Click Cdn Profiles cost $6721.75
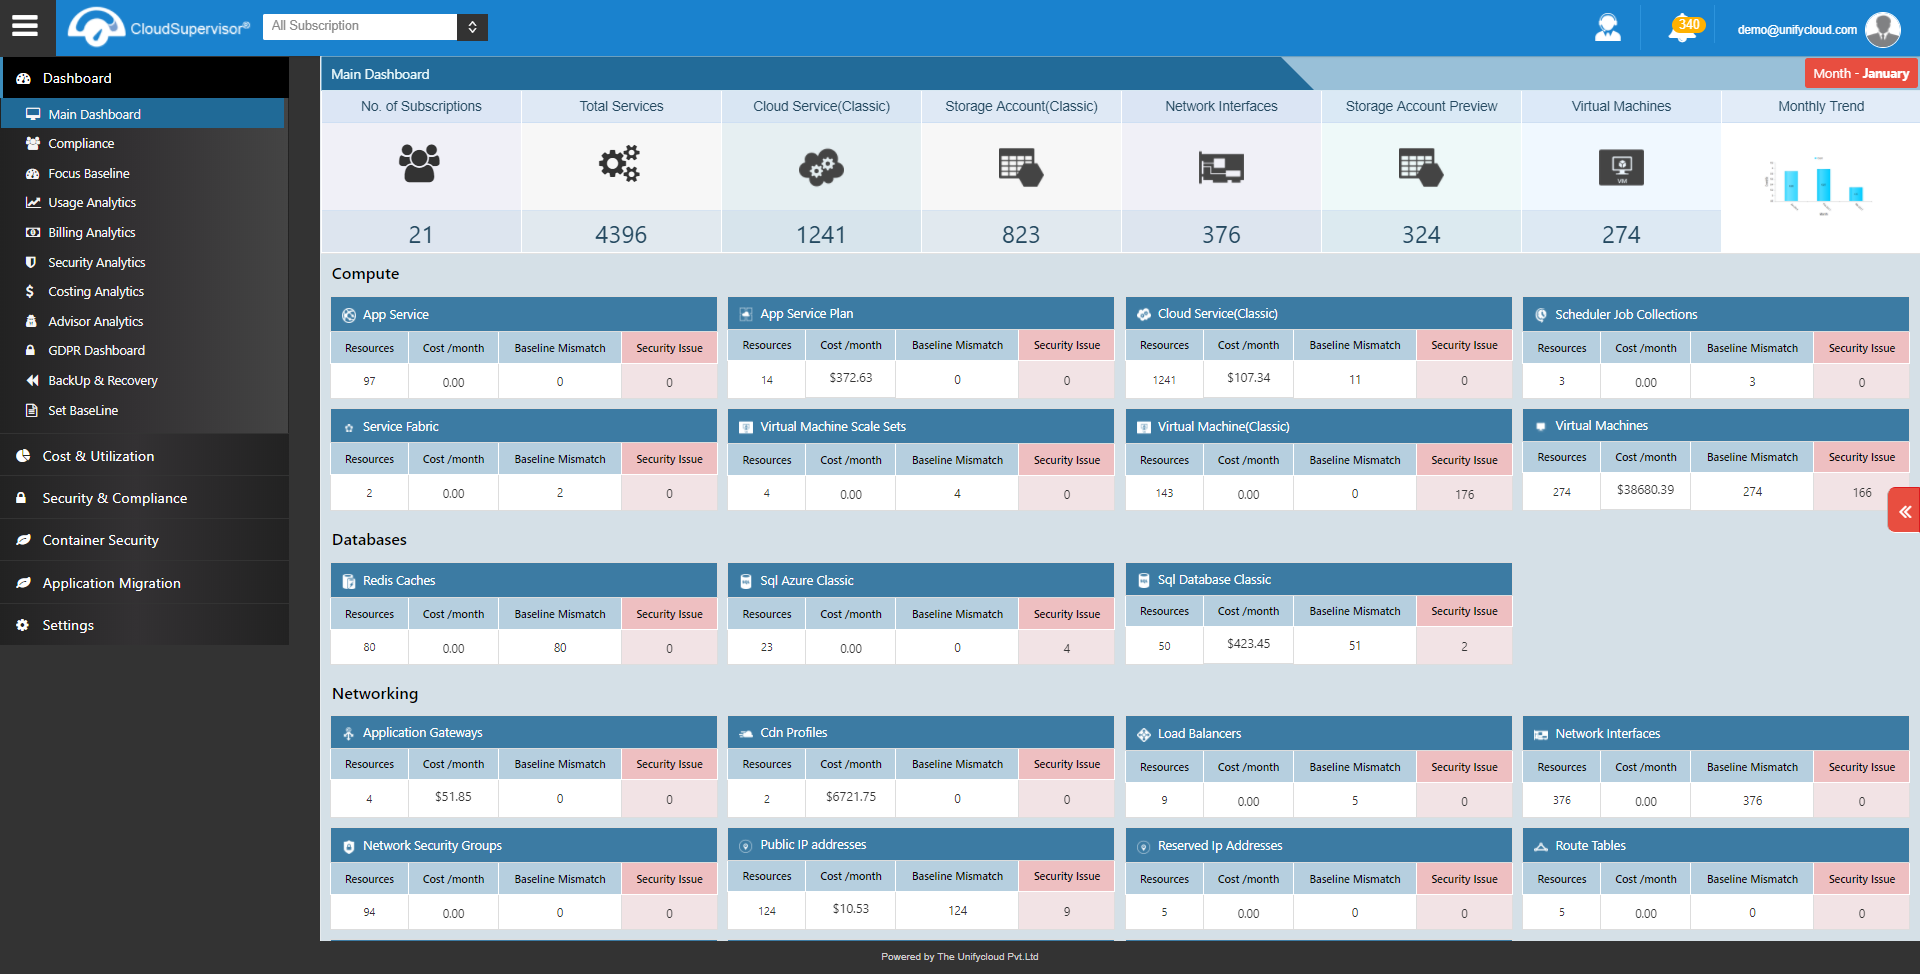 851,797
